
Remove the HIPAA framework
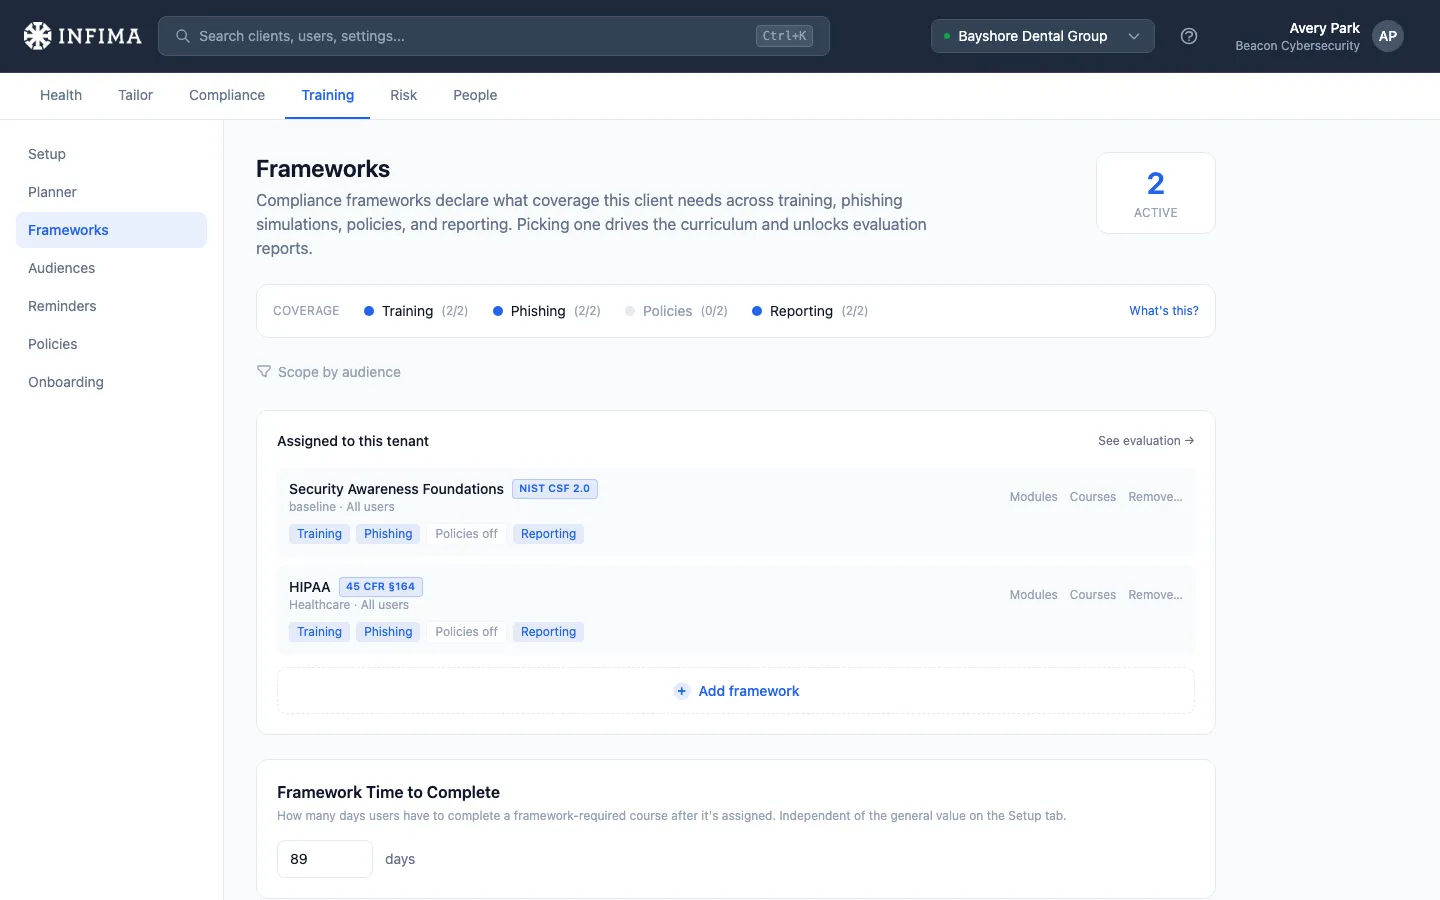tap(1155, 595)
